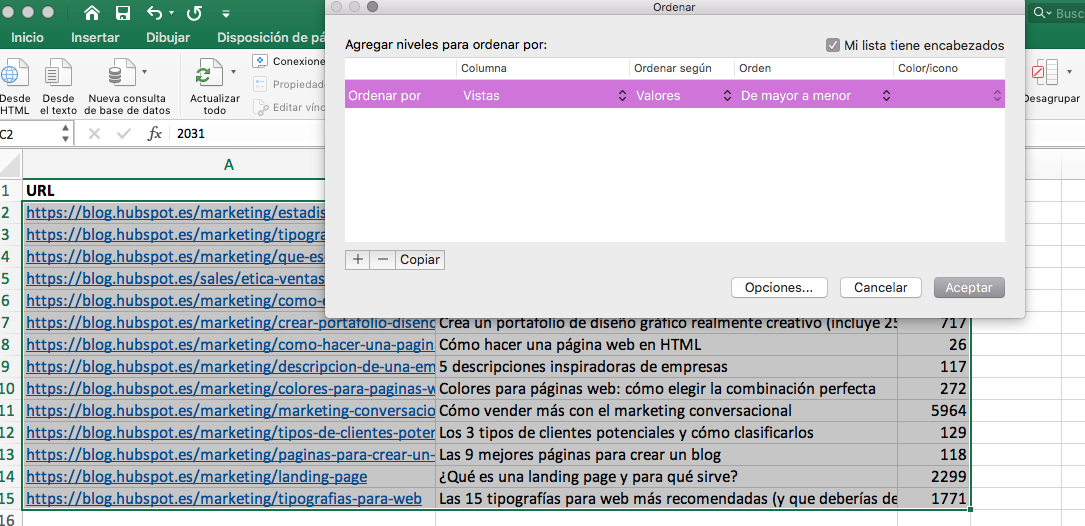Click the Redo circular arrow icon
Screen dimensions: 1085x526
coord(194,12)
